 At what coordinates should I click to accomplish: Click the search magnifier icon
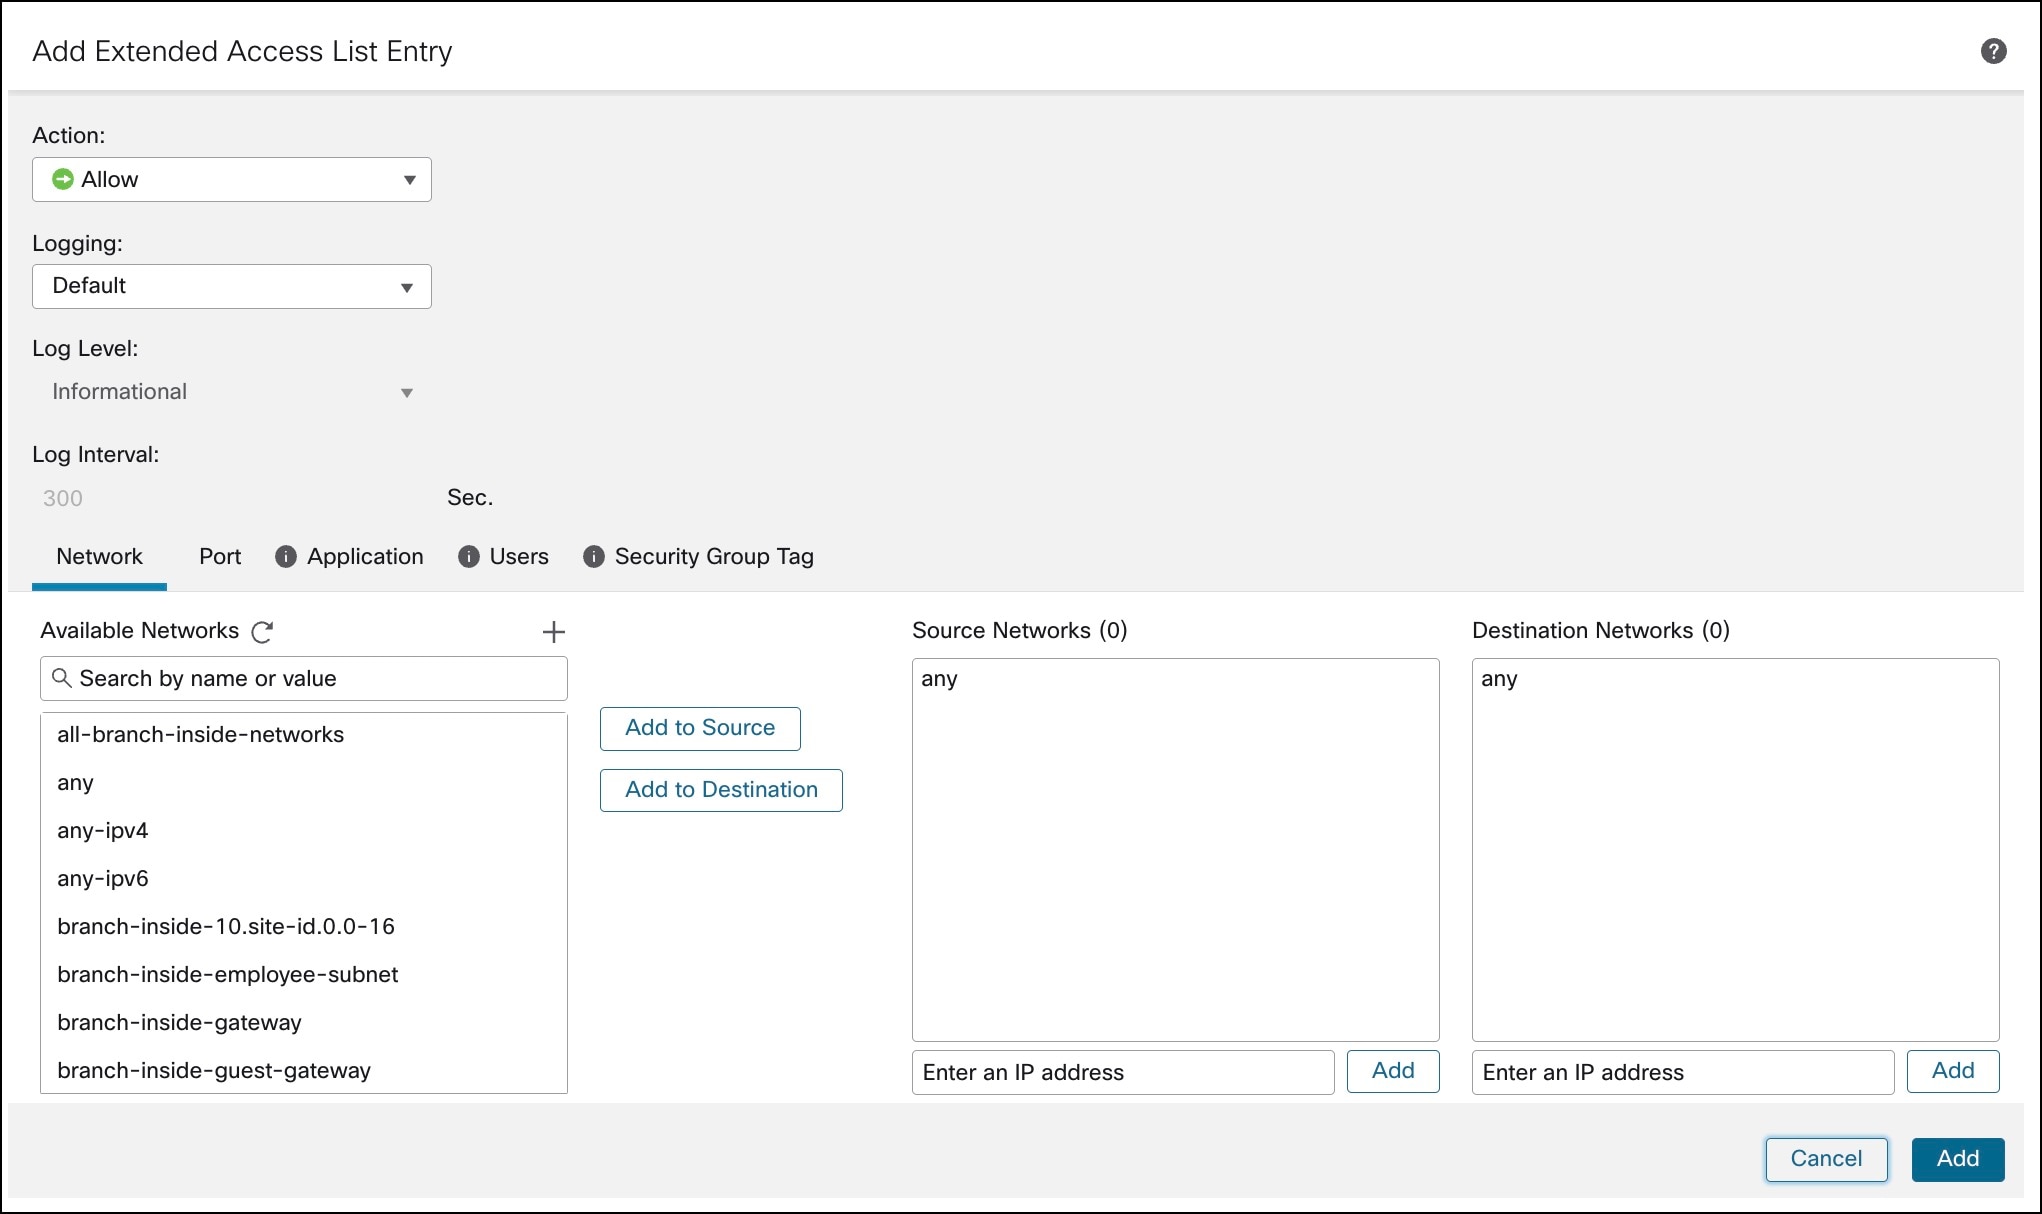(x=62, y=678)
